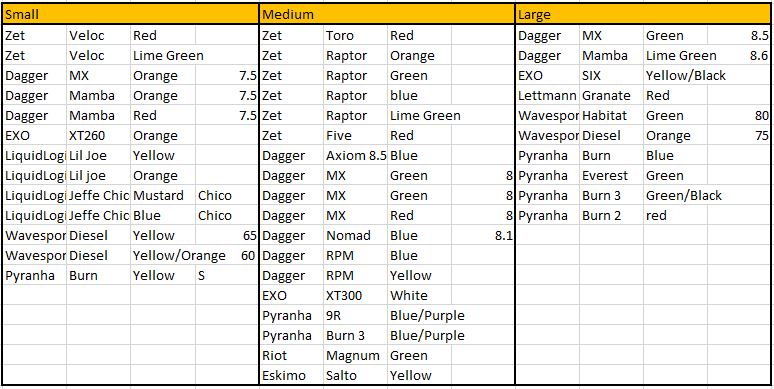Select the Everest cell
This screenshot has height=389, width=774.
coord(612,175)
